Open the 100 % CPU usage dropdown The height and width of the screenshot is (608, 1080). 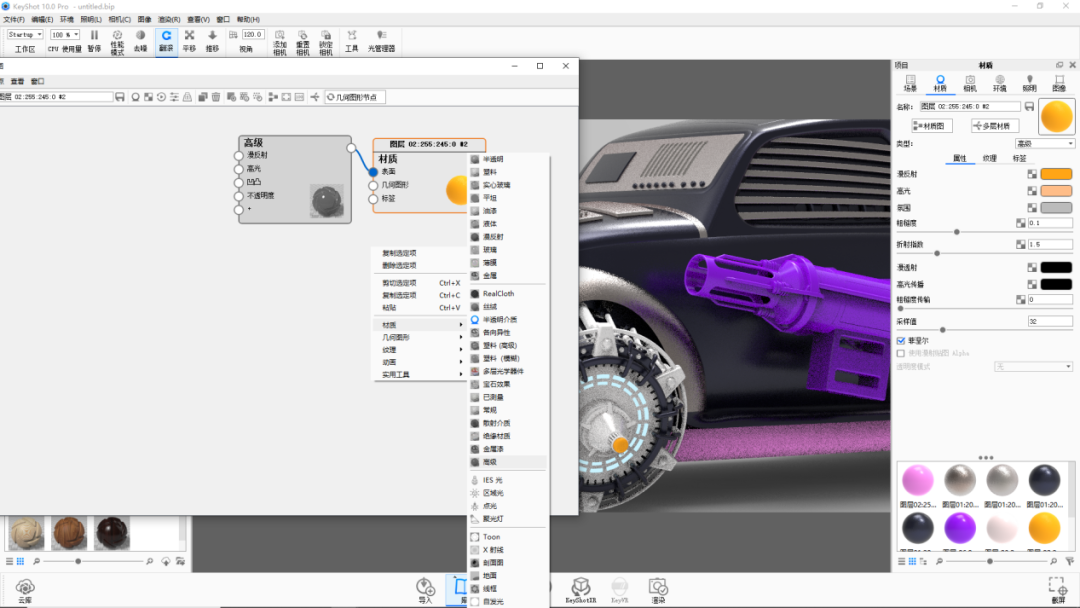[65, 34]
